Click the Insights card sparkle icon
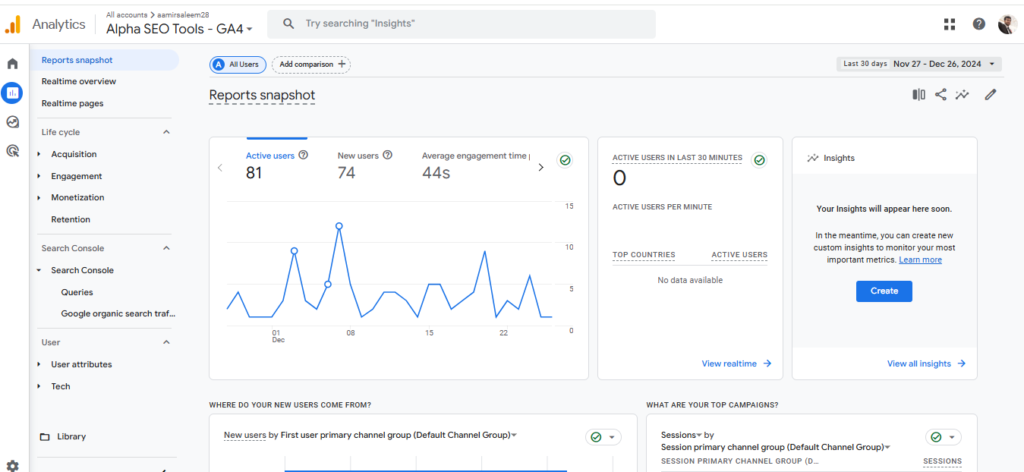The image size is (1024, 472). pyautogui.click(x=812, y=158)
